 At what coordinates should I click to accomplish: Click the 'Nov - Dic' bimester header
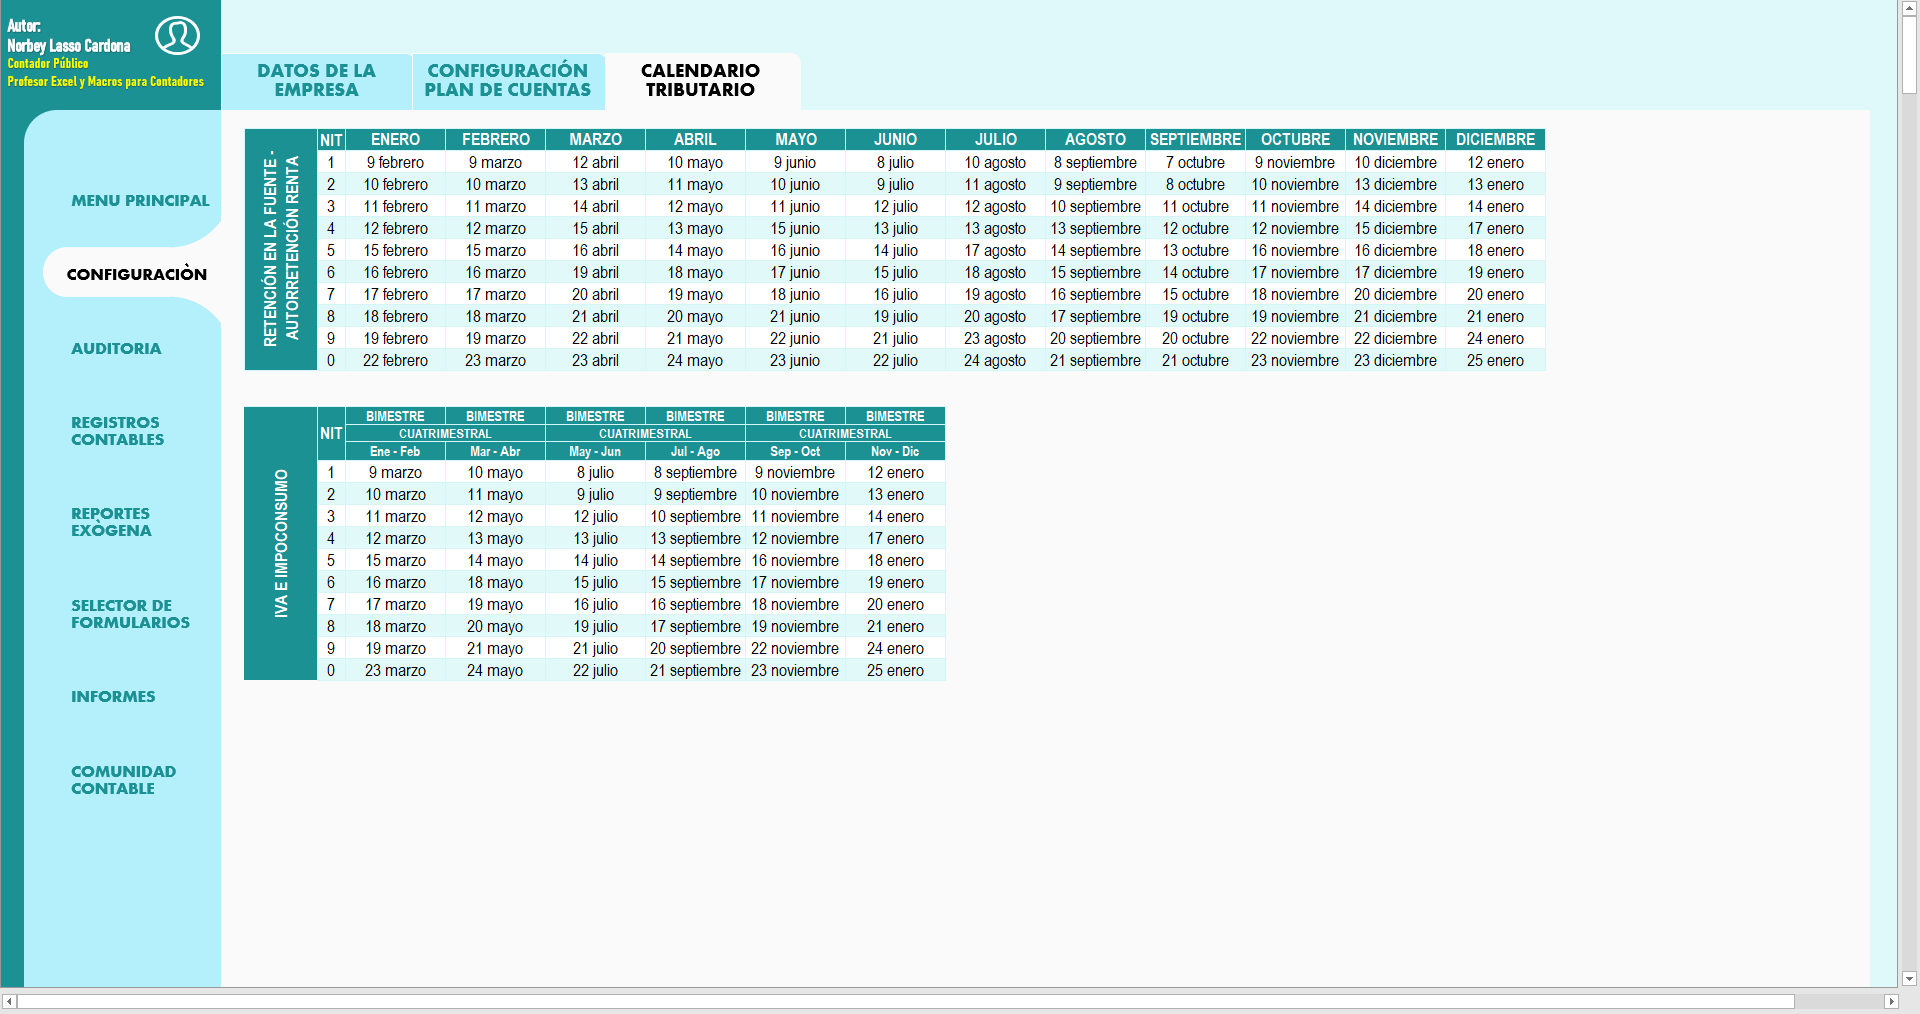coord(895,452)
